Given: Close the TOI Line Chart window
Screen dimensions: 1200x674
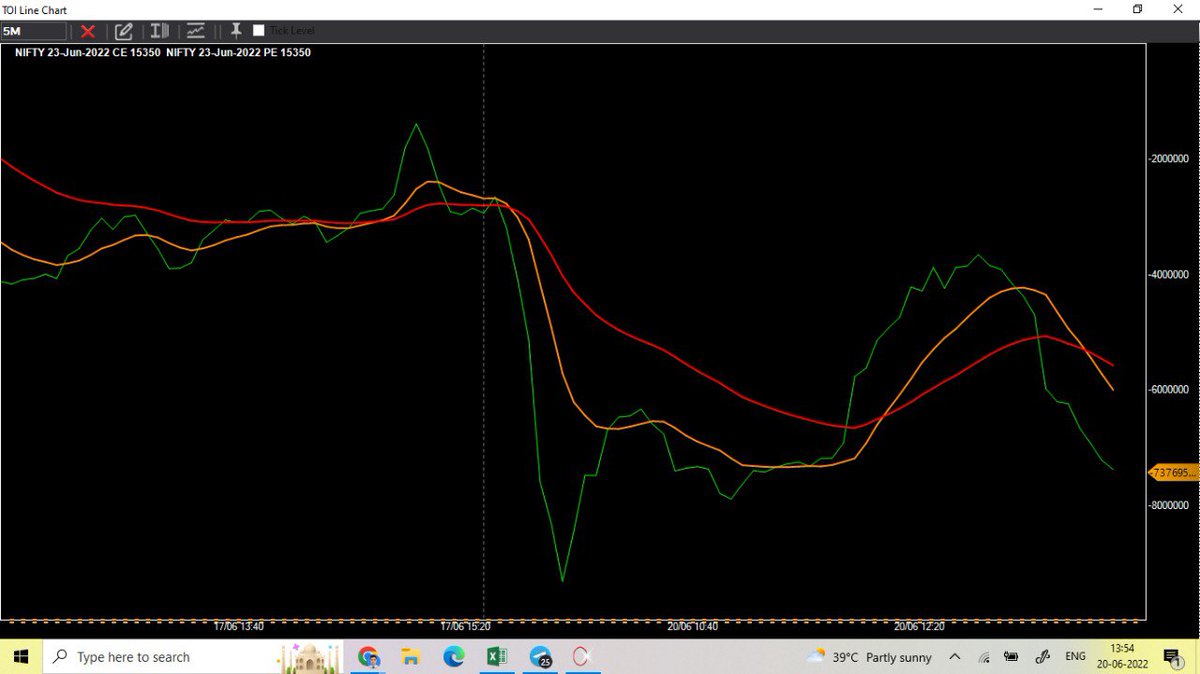Looking at the screenshot, I should [1180, 9].
